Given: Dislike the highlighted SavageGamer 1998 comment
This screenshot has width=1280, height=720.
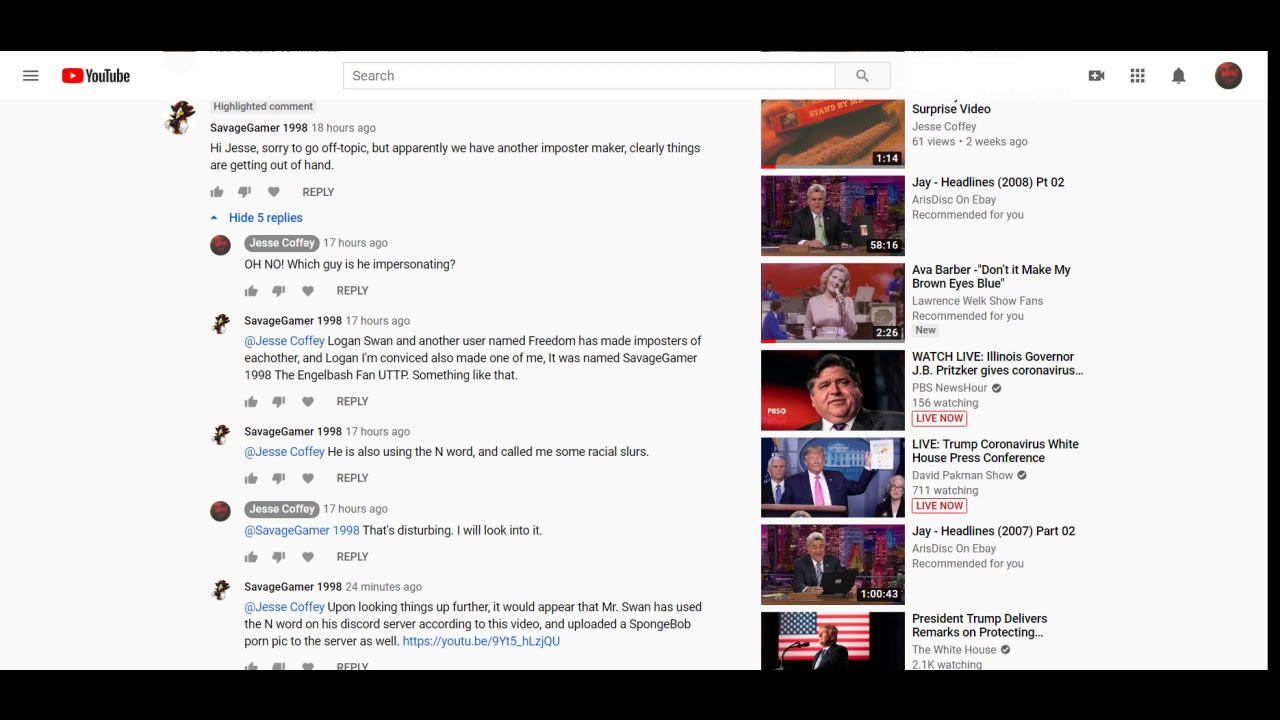Looking at the screenshot, I should [x=244, y=192].
